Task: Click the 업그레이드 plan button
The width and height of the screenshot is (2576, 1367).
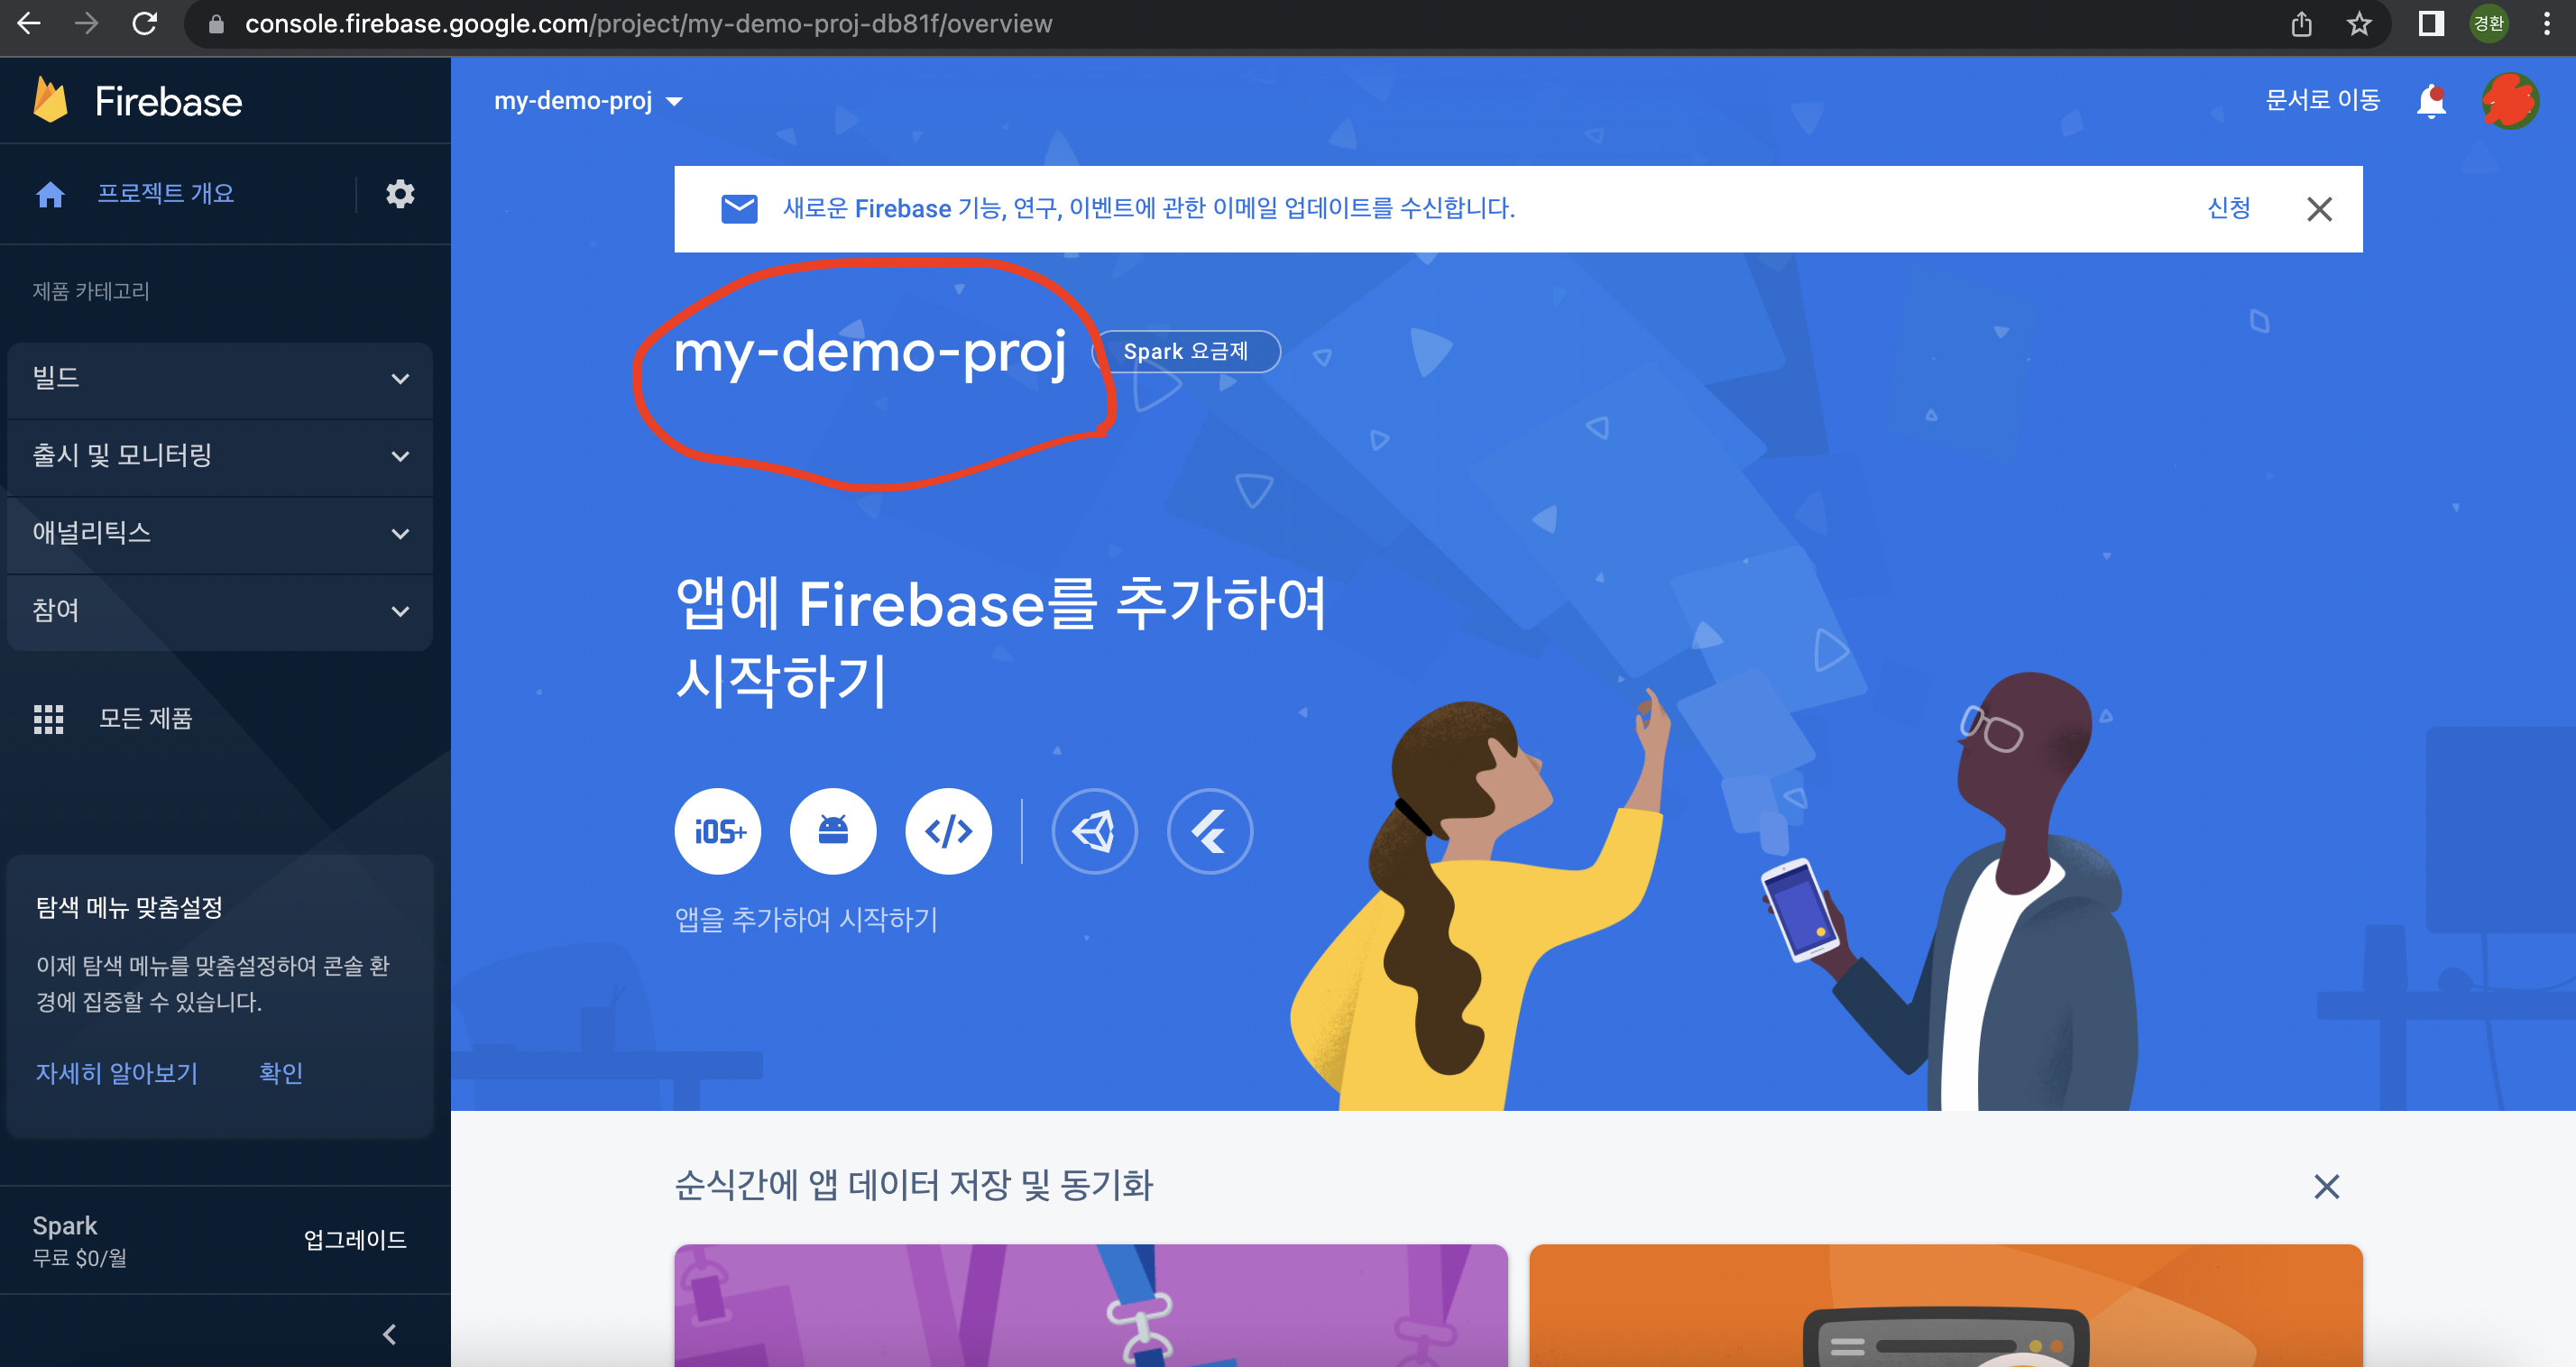Action: 355,1240
